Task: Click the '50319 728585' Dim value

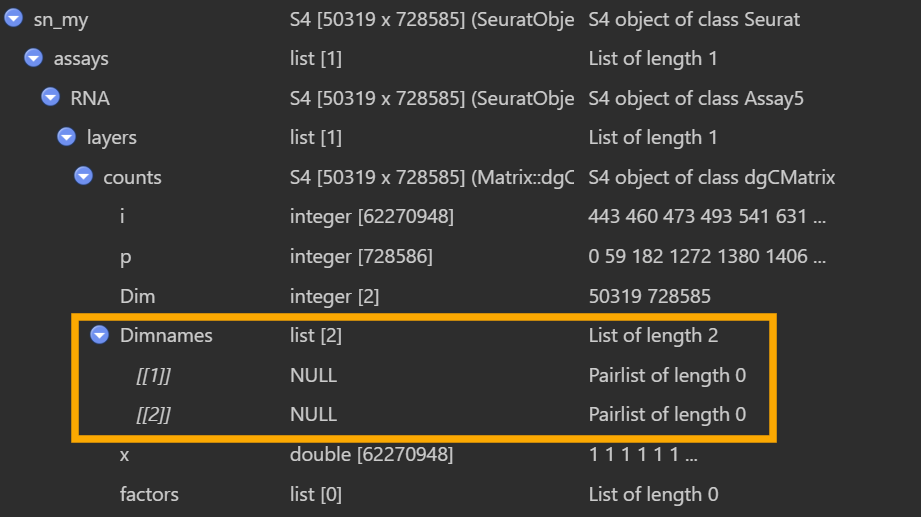Action: coord(651,296)
